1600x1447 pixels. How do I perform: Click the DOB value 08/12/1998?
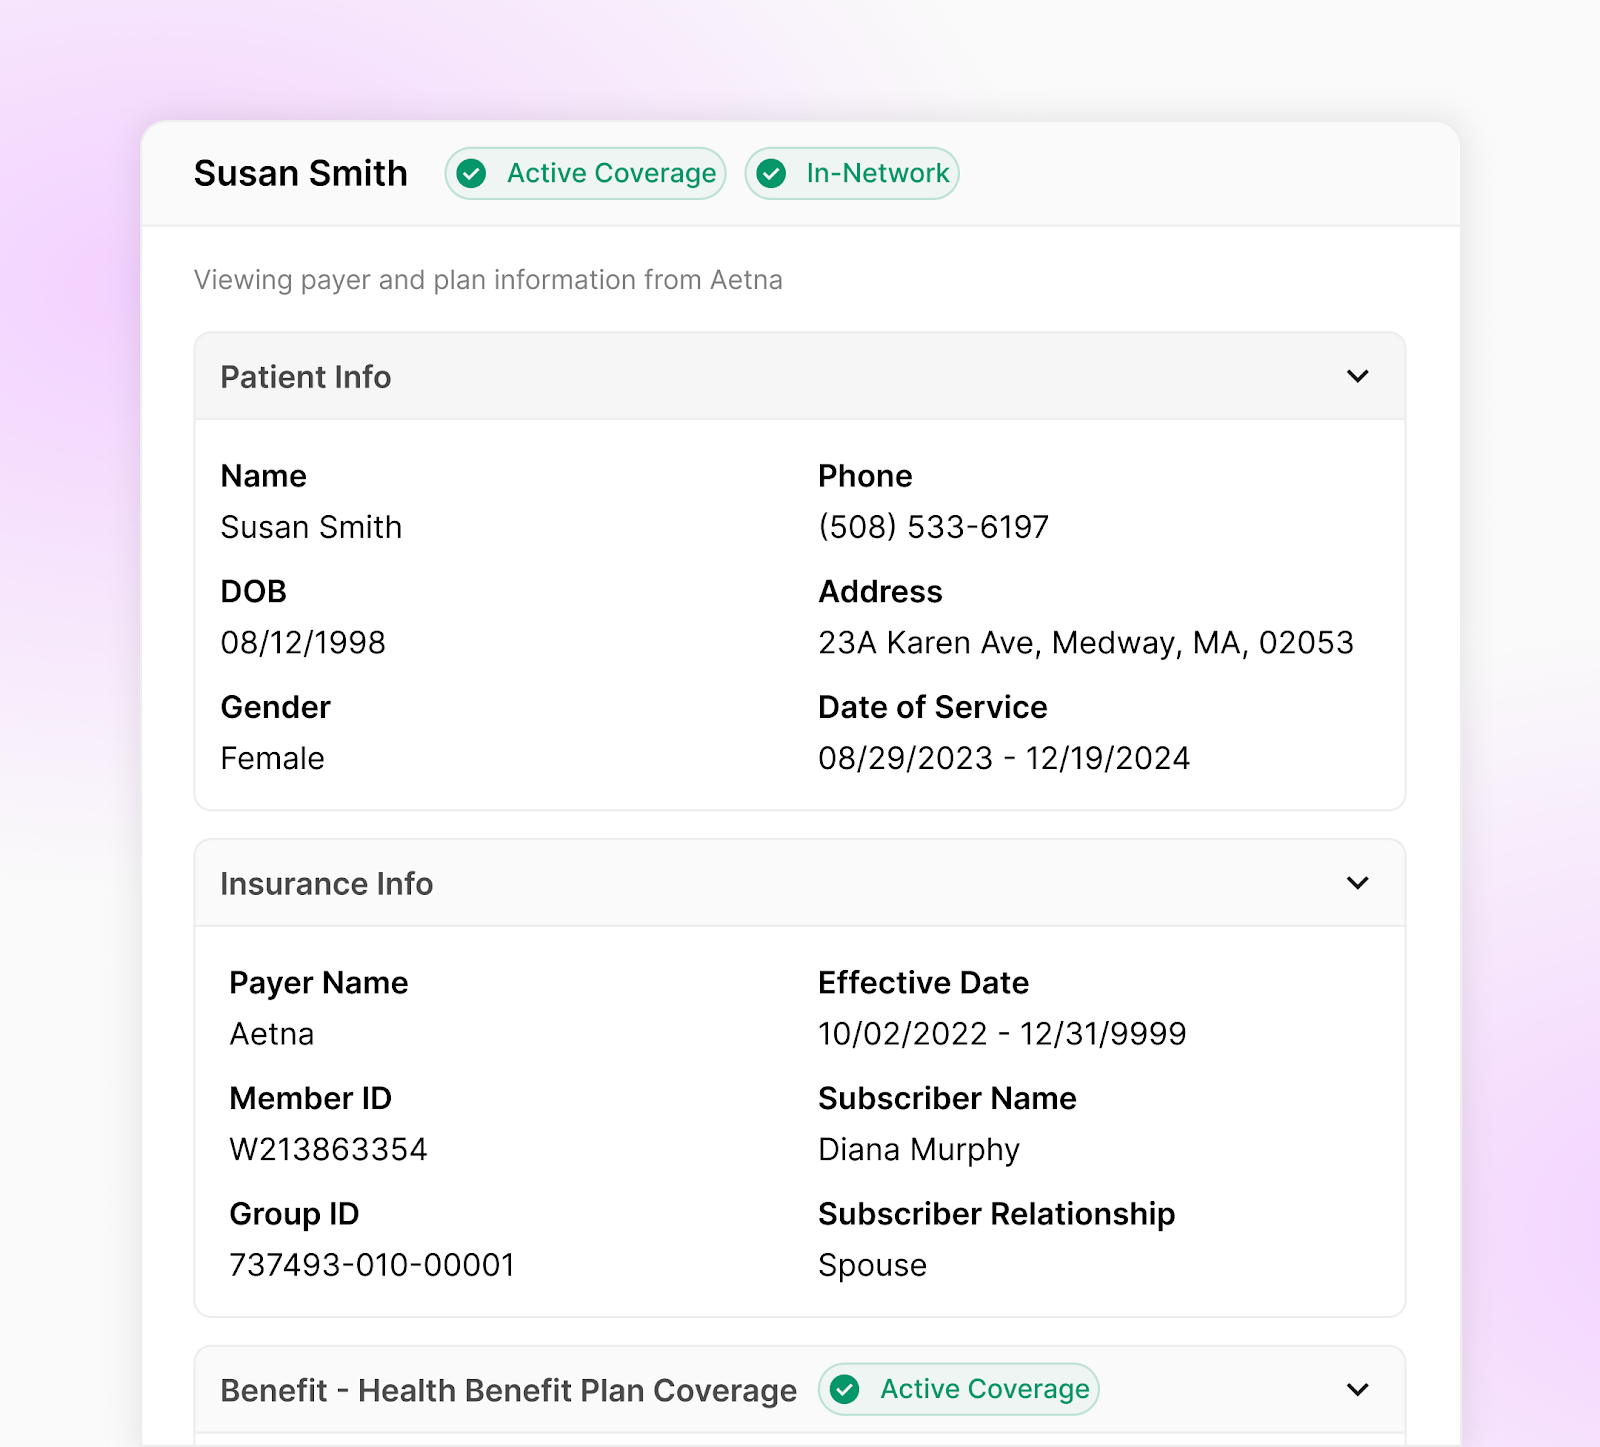[303, 643]
